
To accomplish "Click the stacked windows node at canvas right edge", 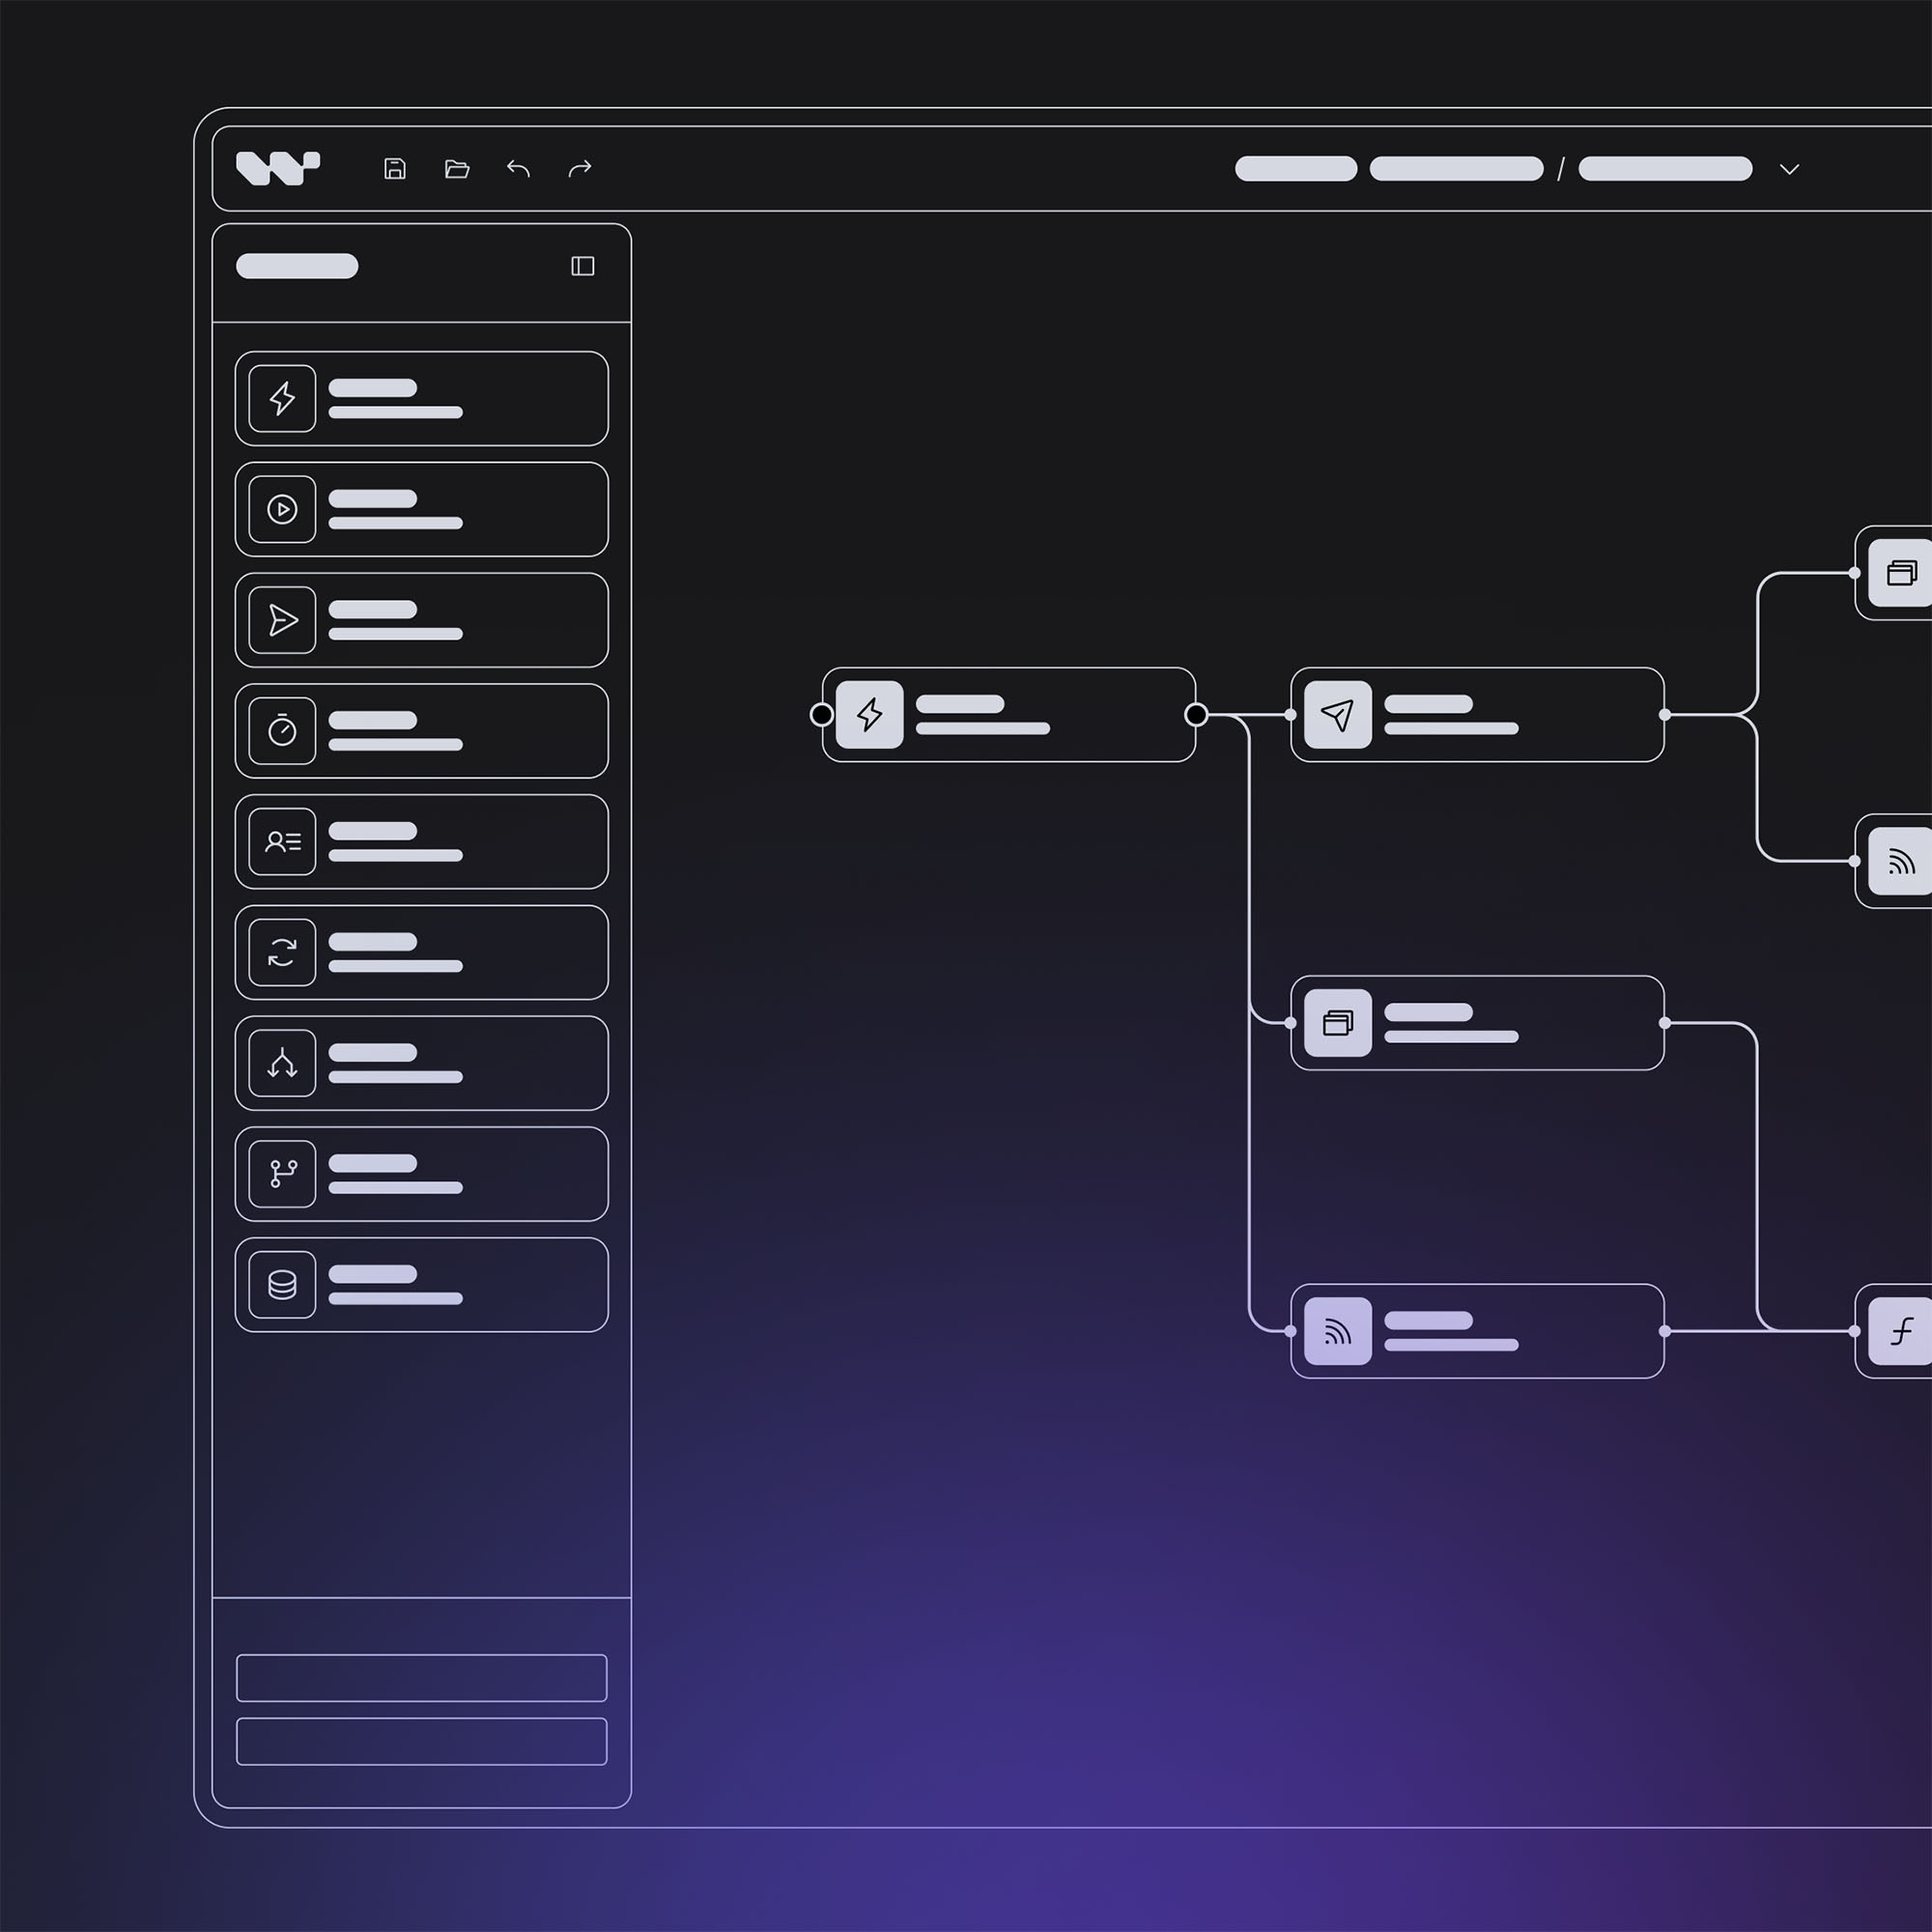I will pyautogui.click(x=1894, y=573).
